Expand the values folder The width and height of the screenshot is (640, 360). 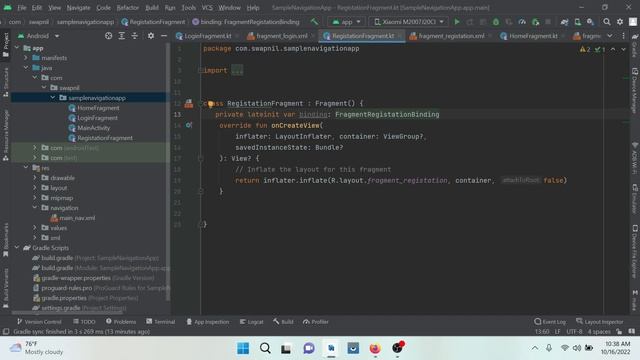(x=35, y=228)
